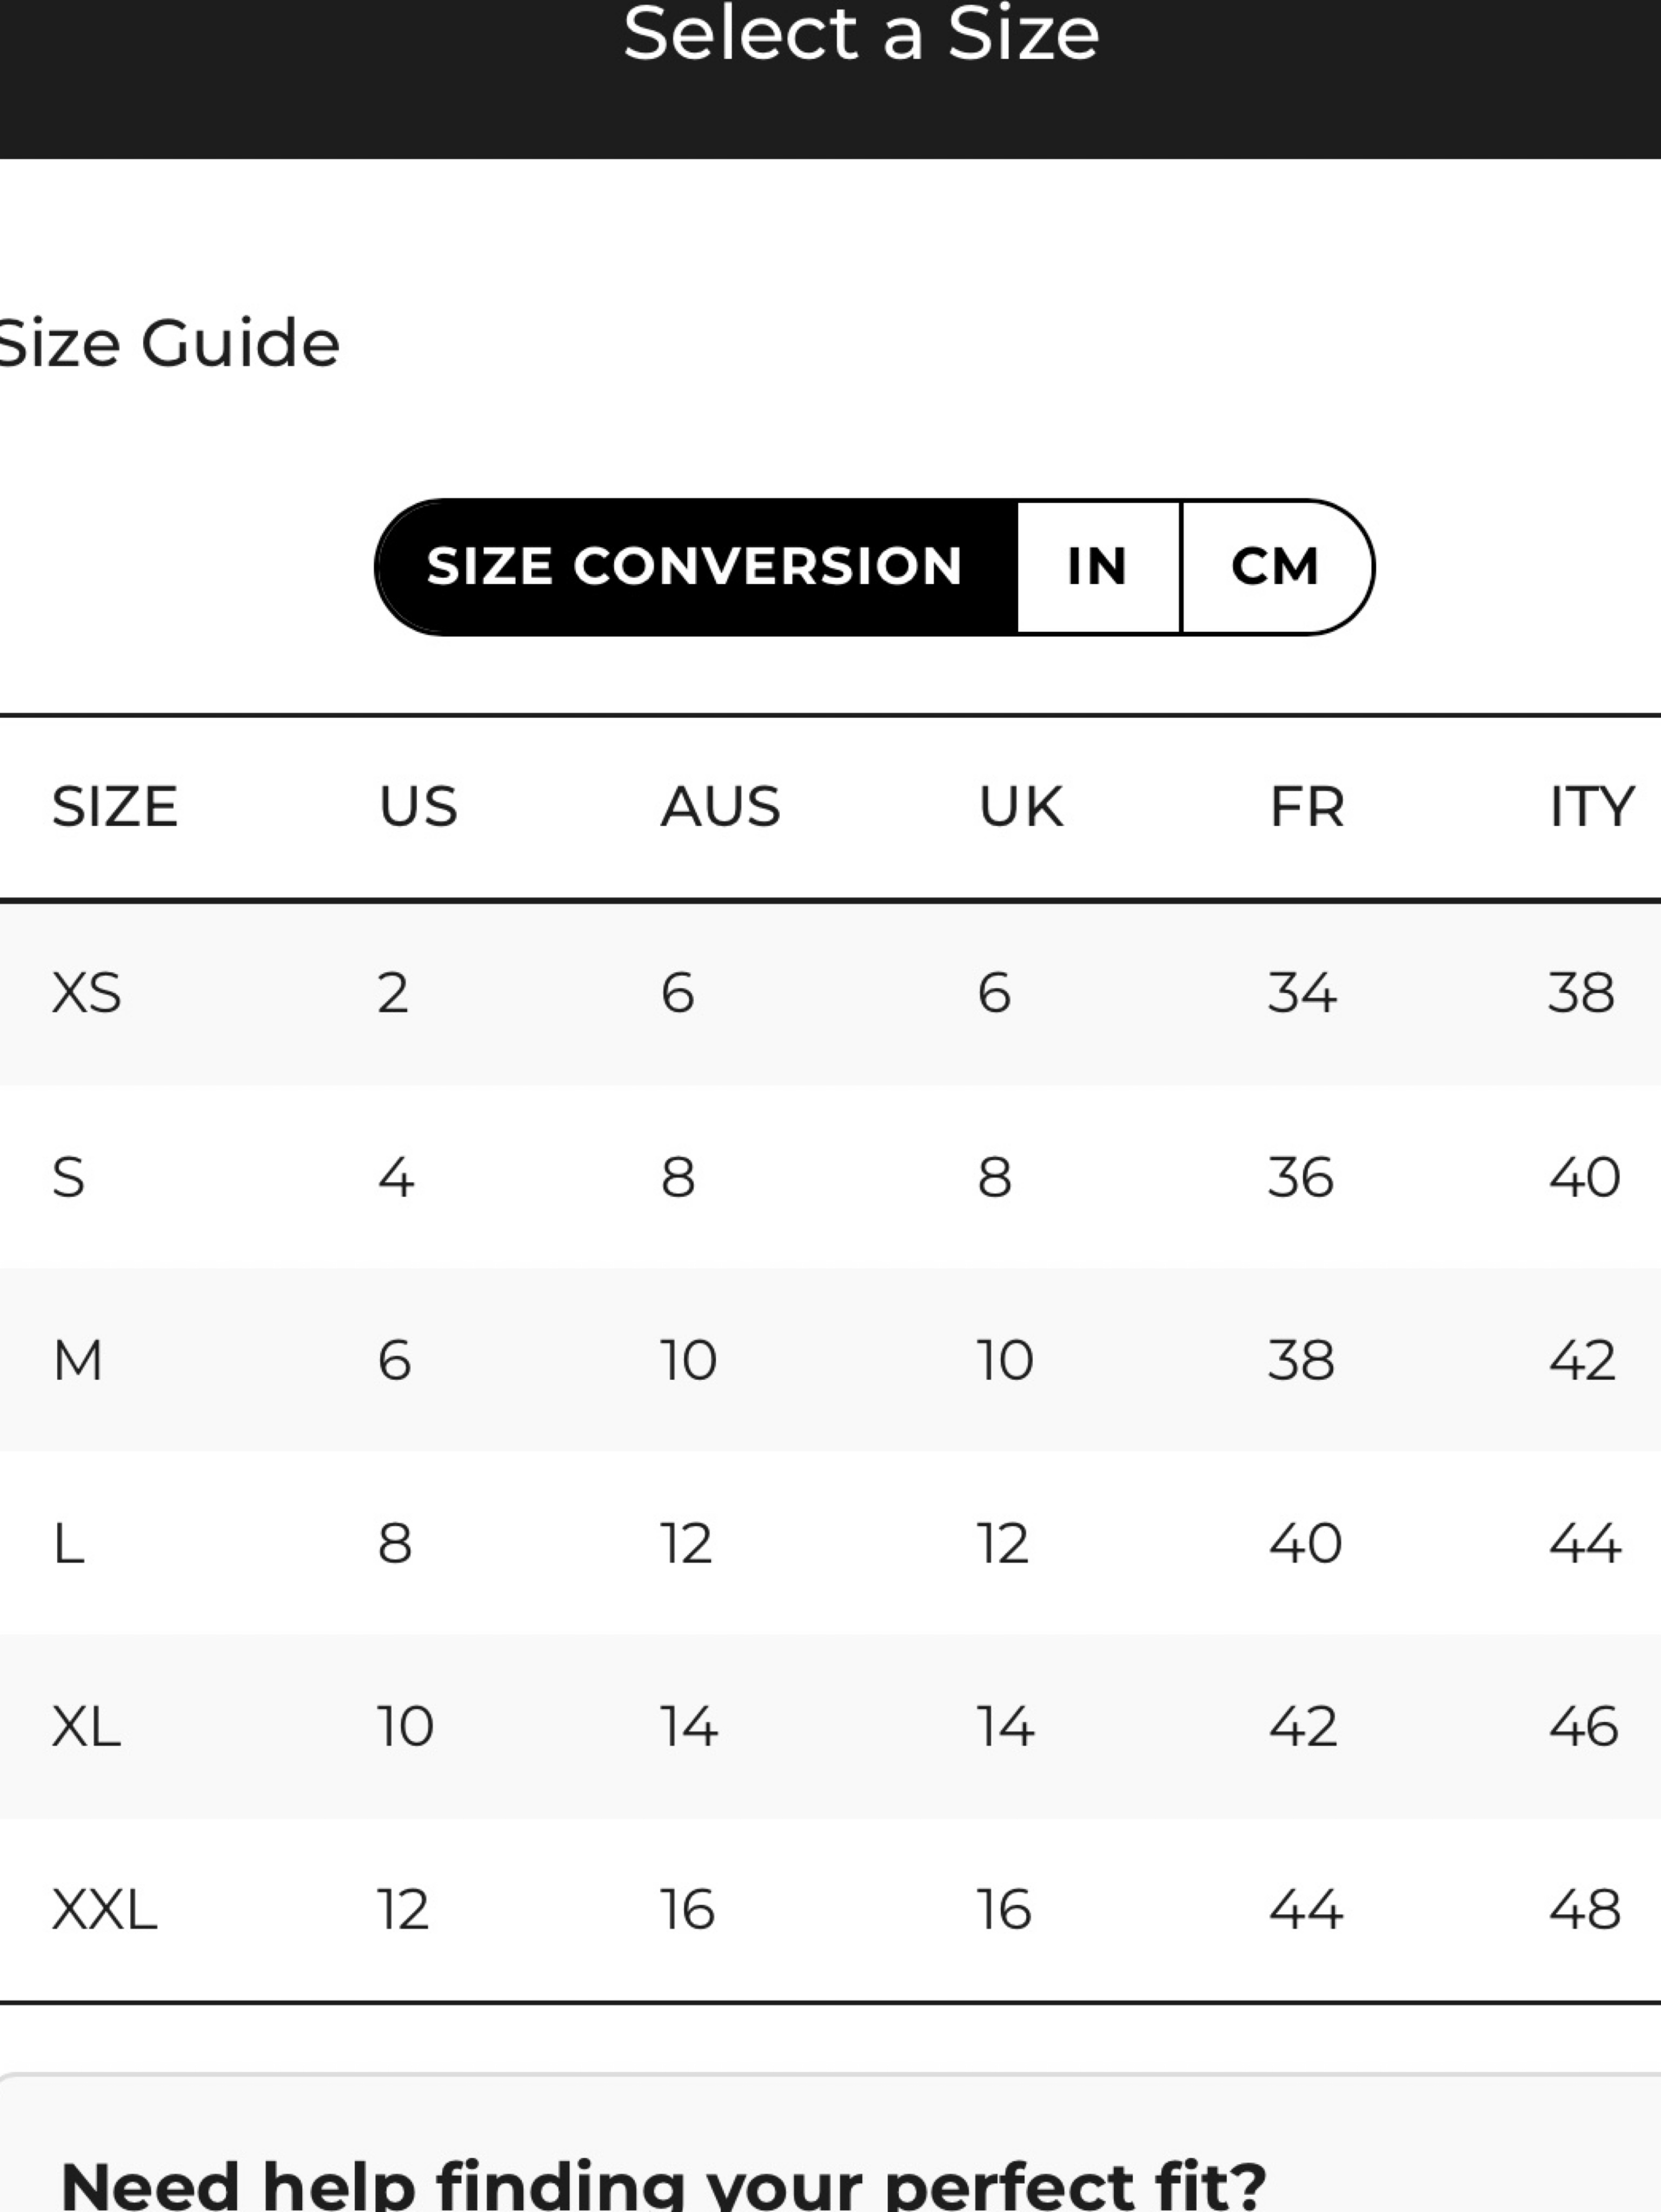Select the IN measurement toggle
The width and height of the screenshot is (1661, 2212).
click(1098, 567)
